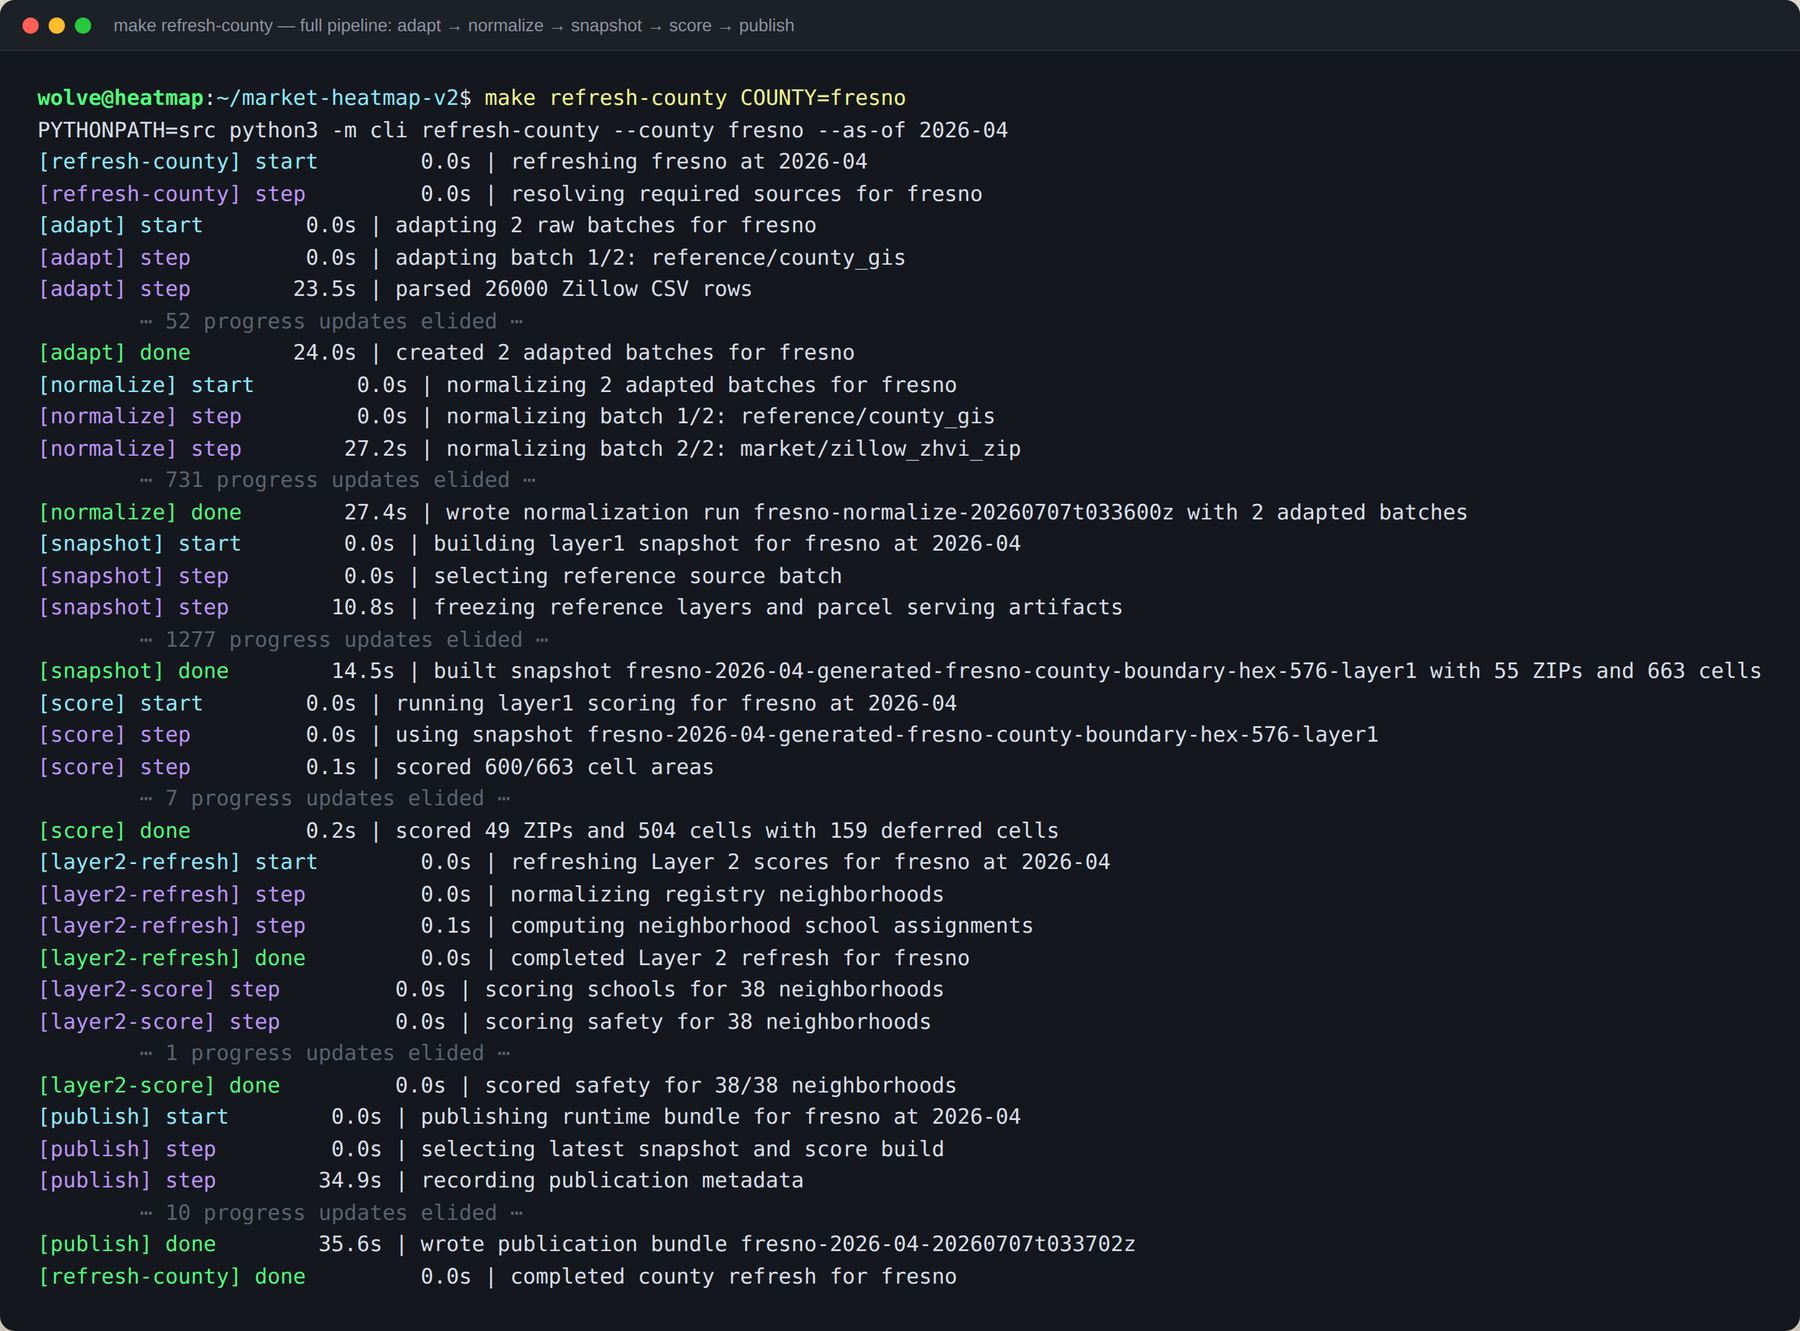Screen dimensions: 1800x1331
Task: Click the red close window button
Action: coord(31,26)
